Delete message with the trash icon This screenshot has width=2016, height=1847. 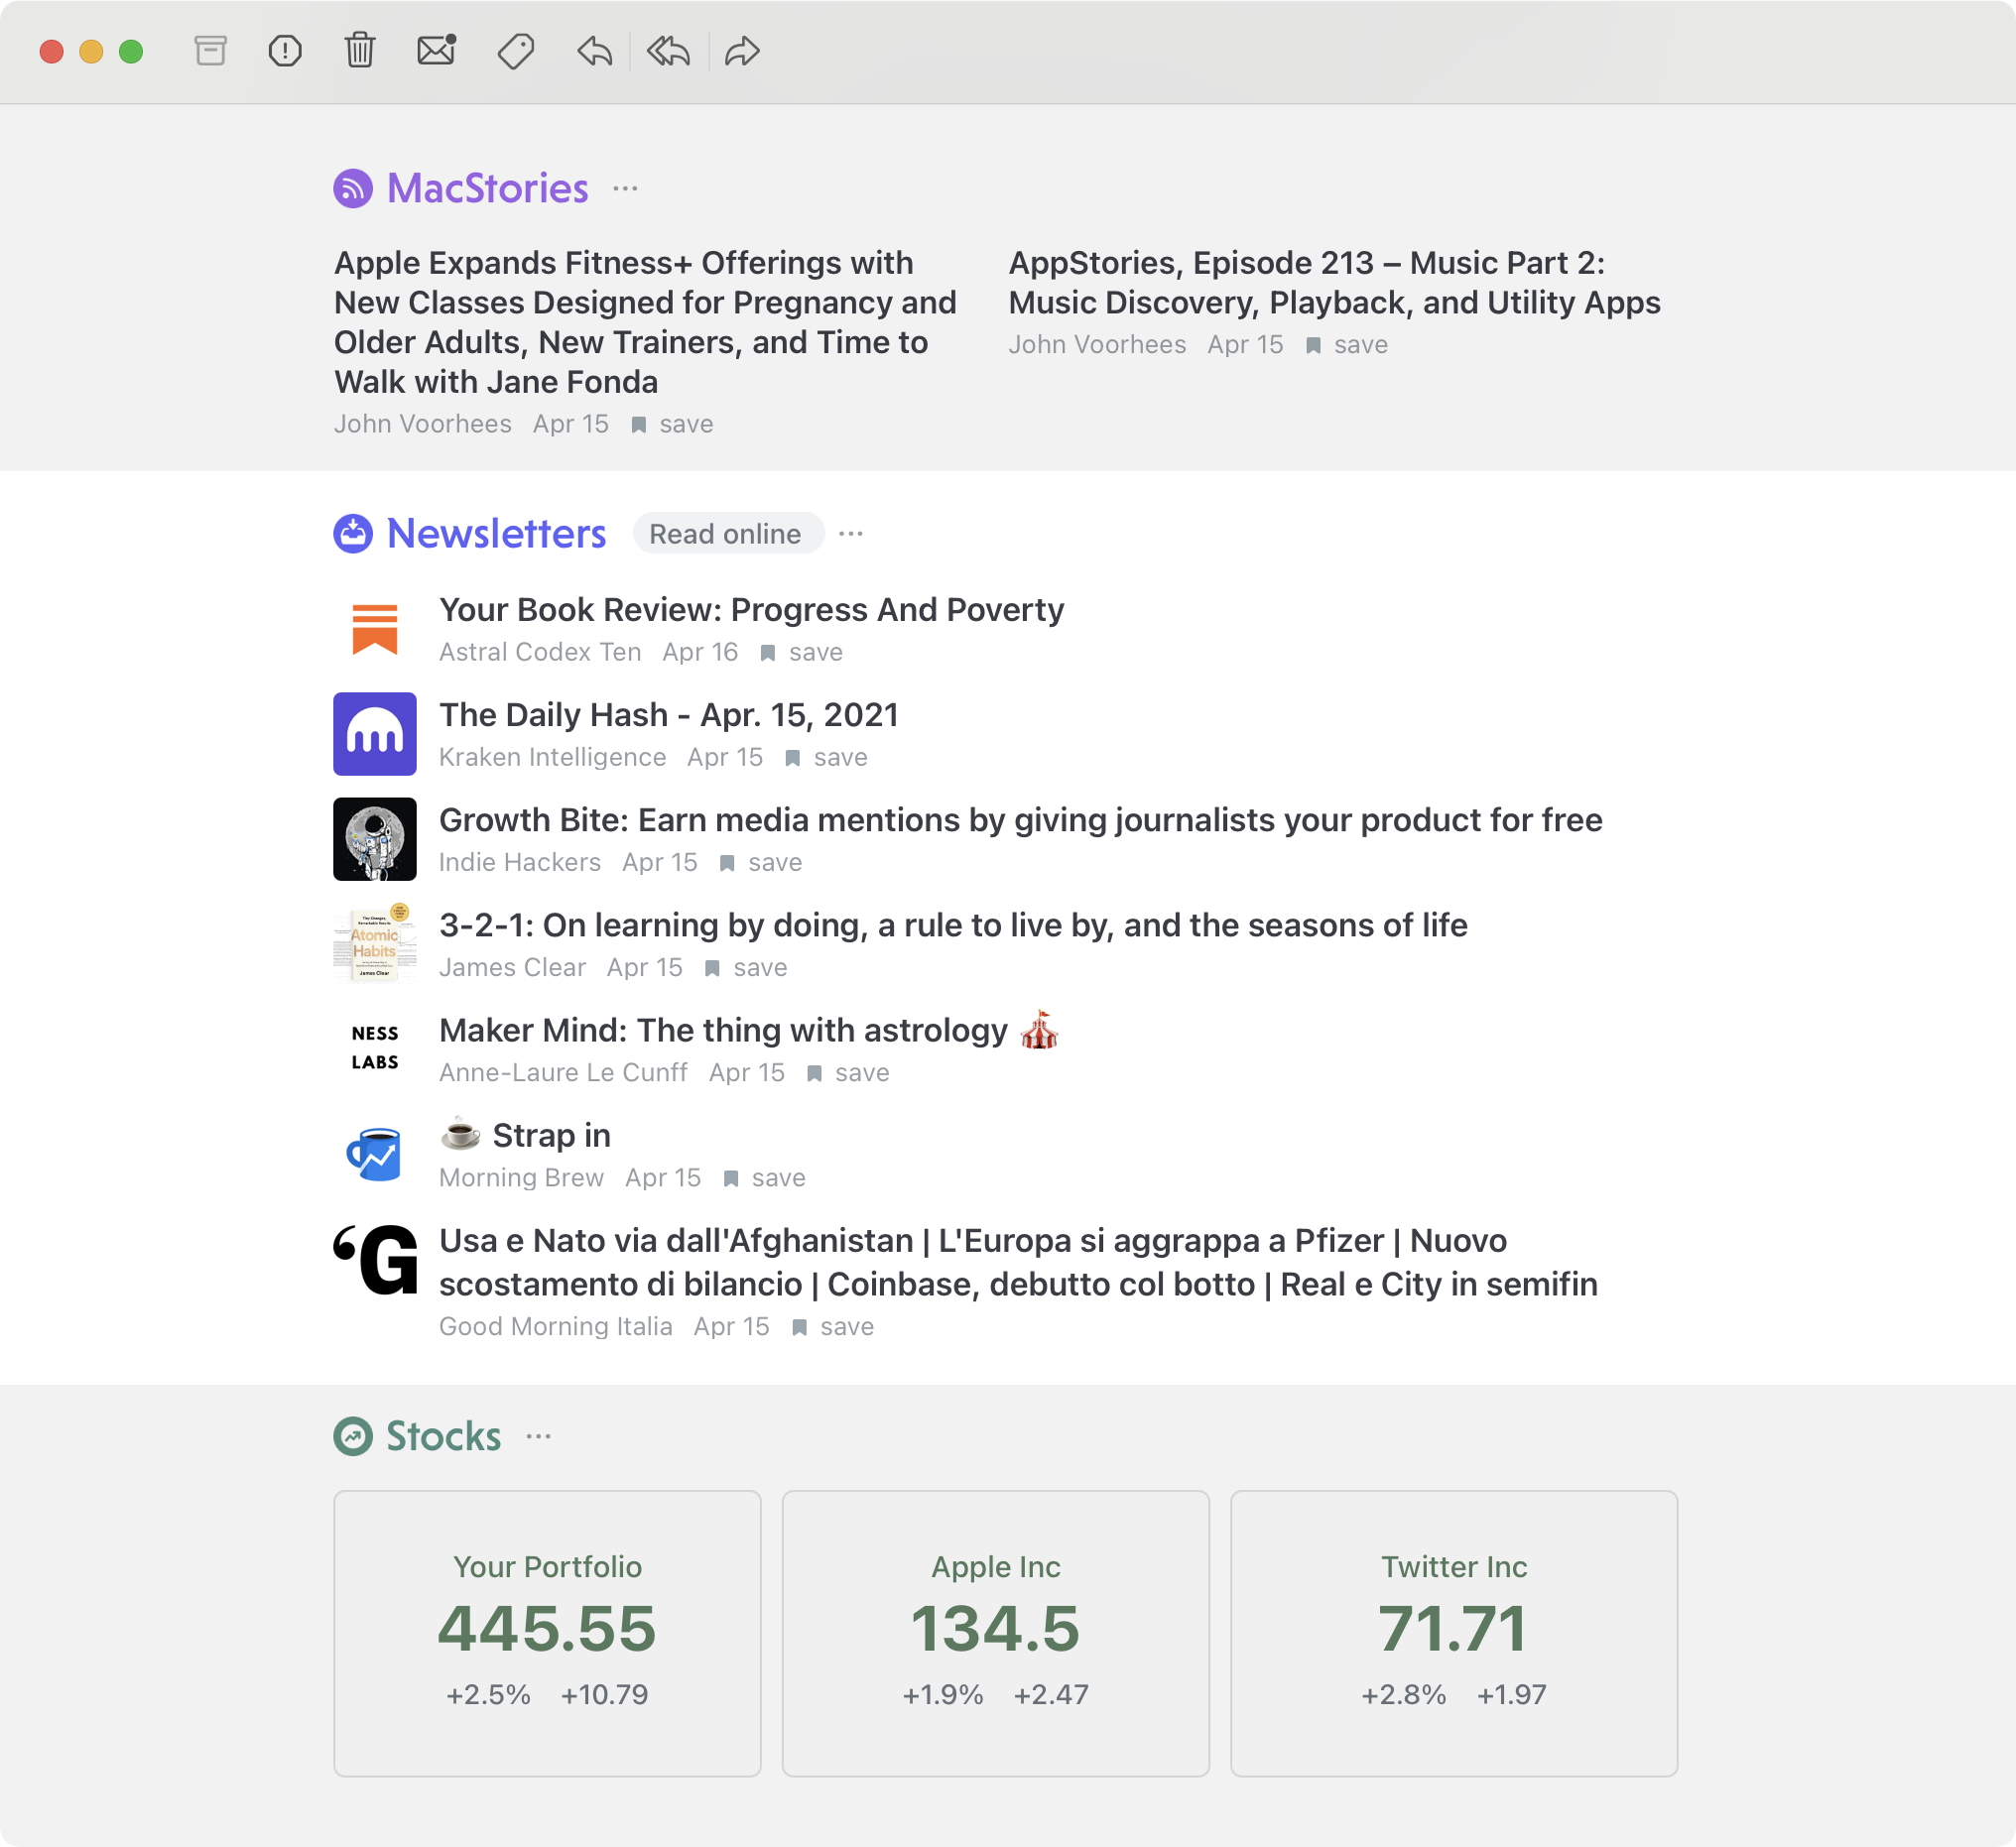(x=360, y=51)
